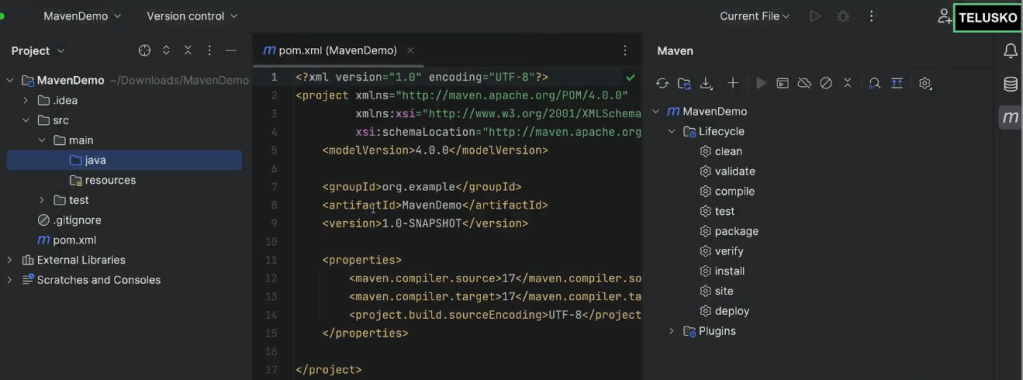Viewport: 1023px width, 380px height.
Task: Click the closing </project> tag line
Action: pos(329,370)
